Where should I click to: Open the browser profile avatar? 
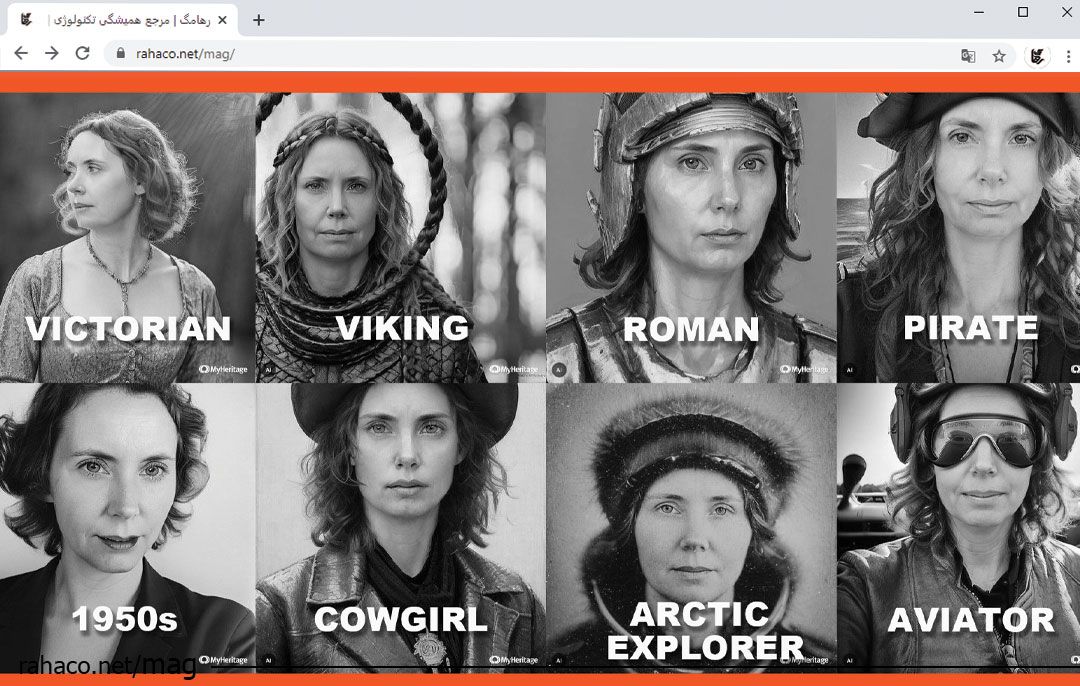[x=1037, y=56]
